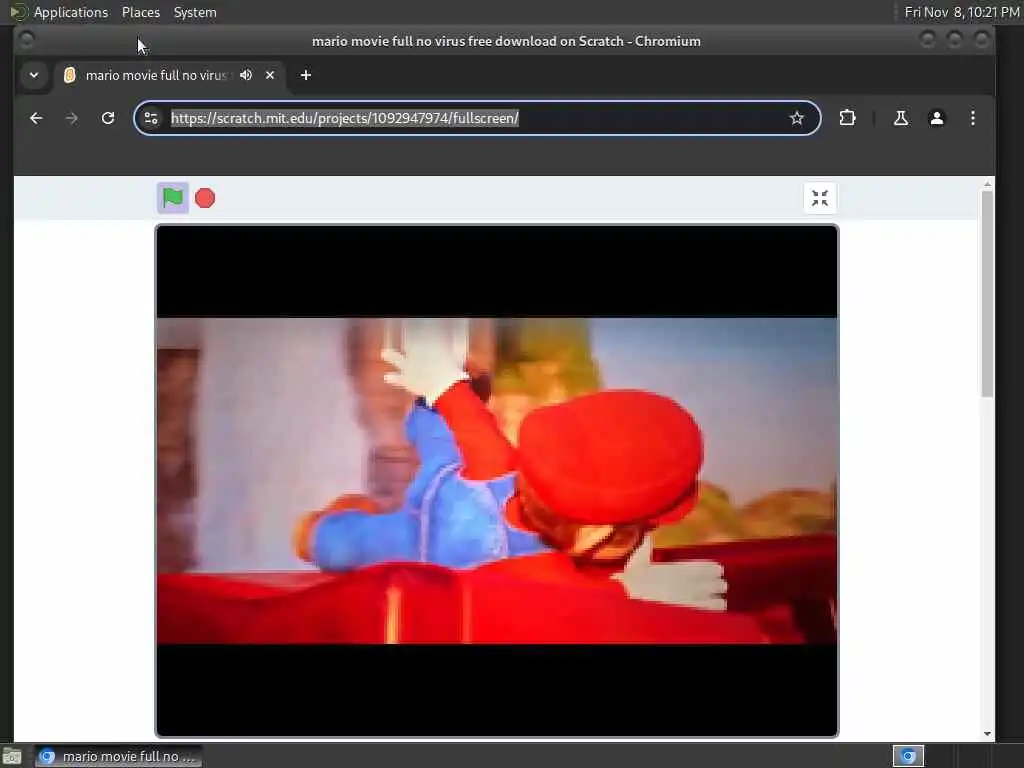Click the mario movie taskbar window button

[x=118, y=756]
